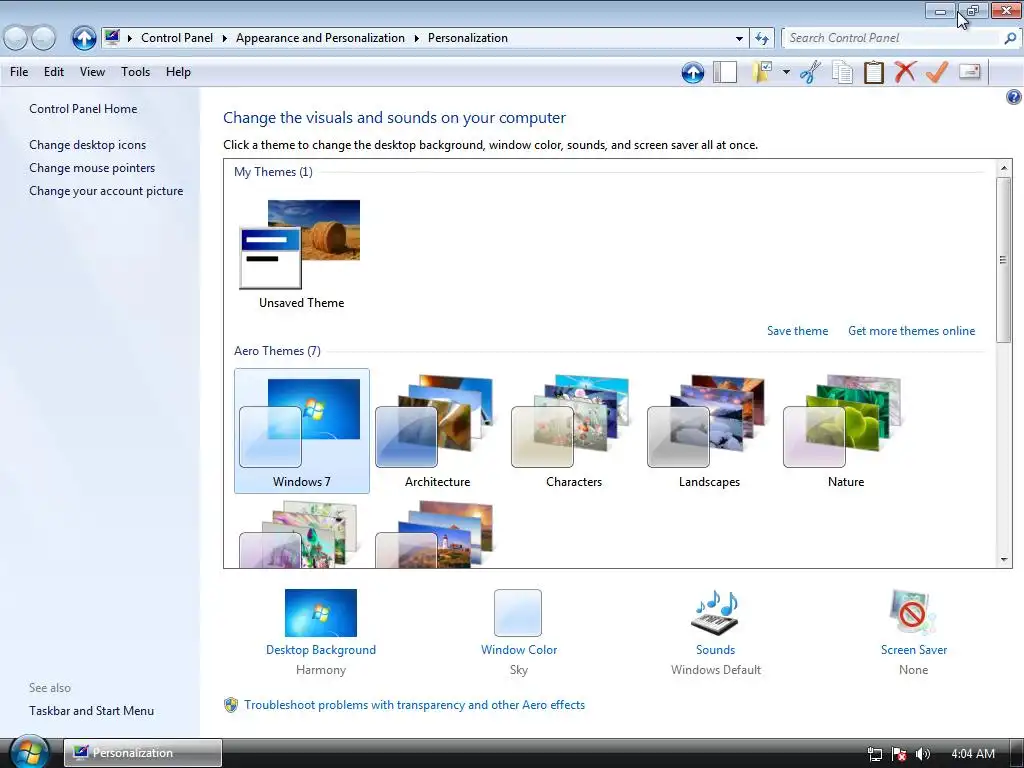Click the Personalization breadcrumb in the address bar

468,38
